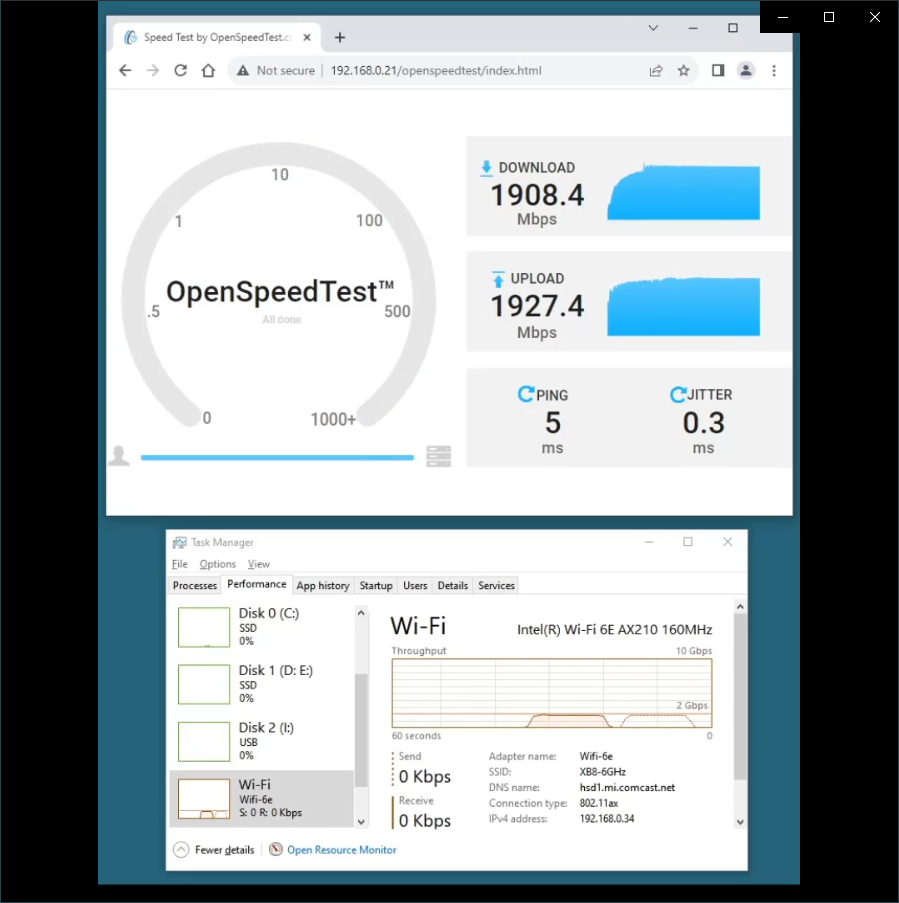The width and height of the screenshot is (899, 903).
Task: Switch to the Details tab
Action: click(453, 585)
